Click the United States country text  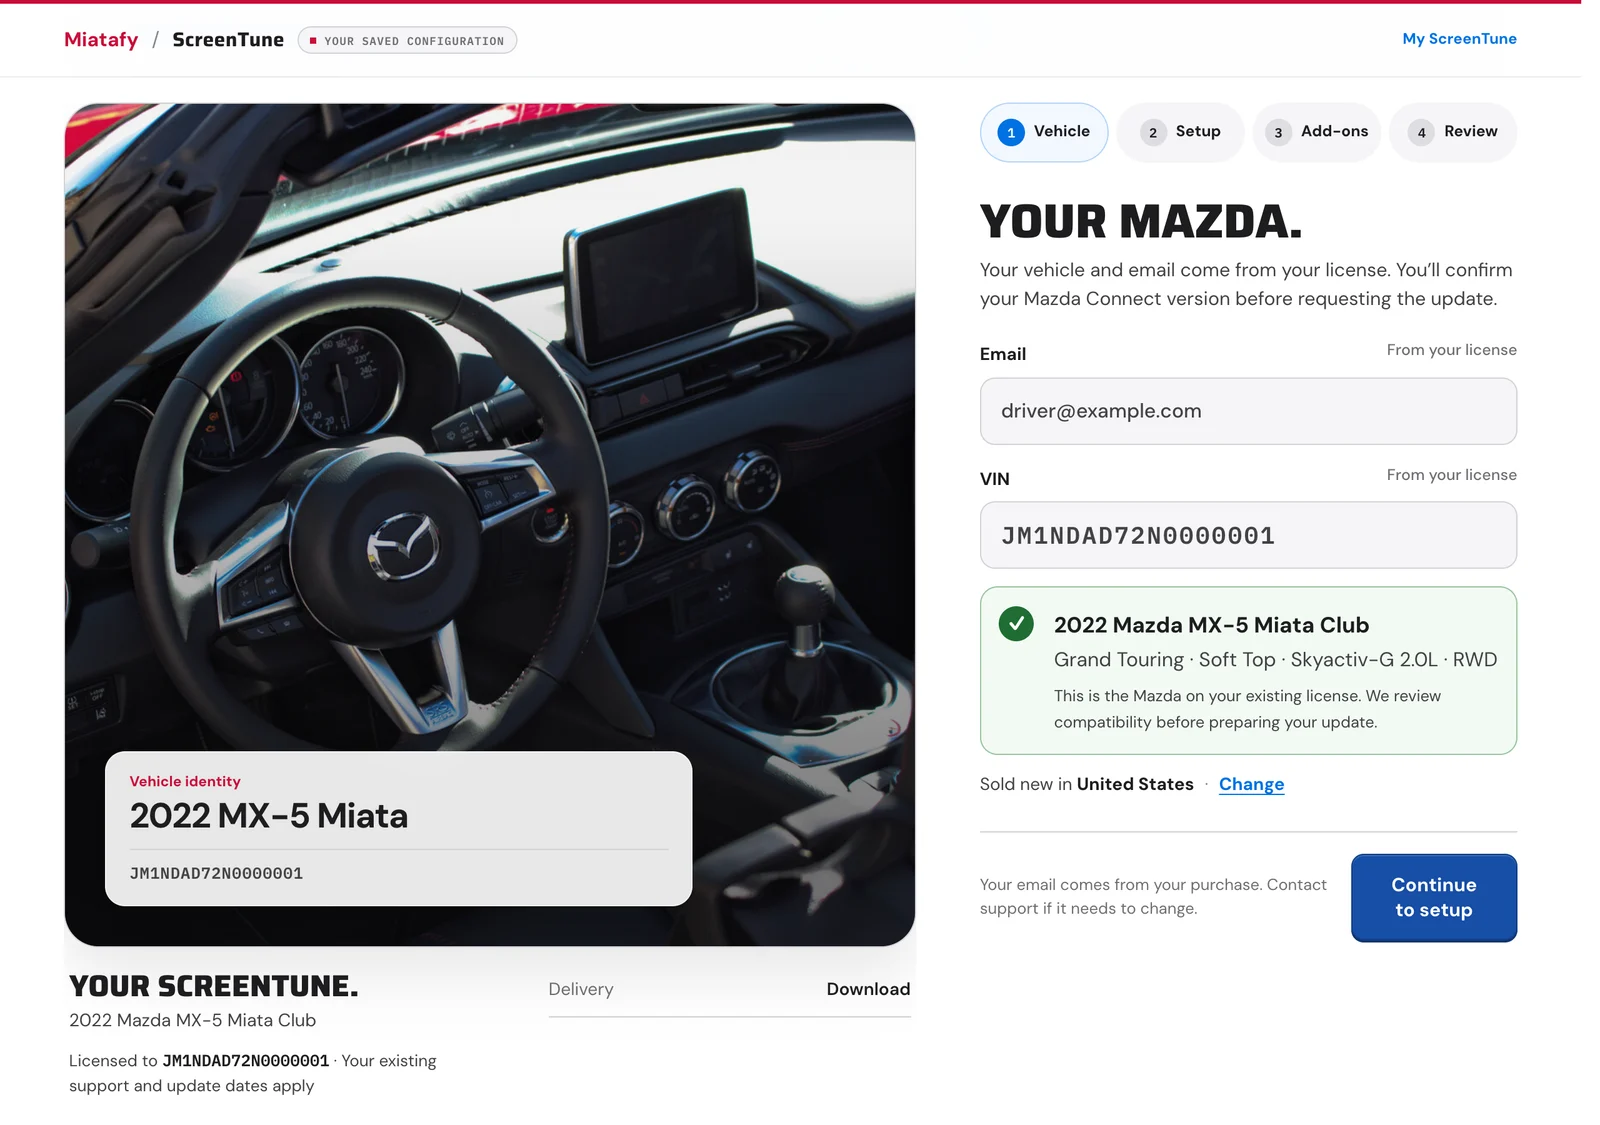pos(1135,784)
